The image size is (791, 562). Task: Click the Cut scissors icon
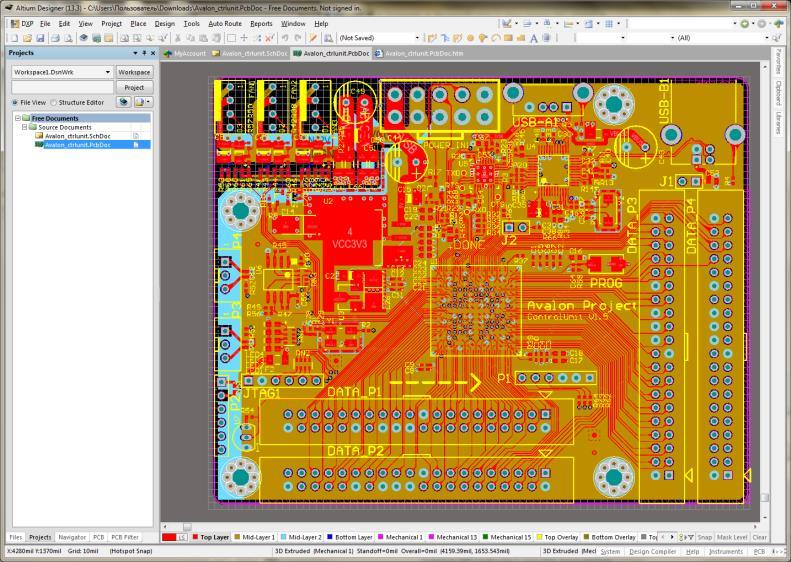point(178,38)
